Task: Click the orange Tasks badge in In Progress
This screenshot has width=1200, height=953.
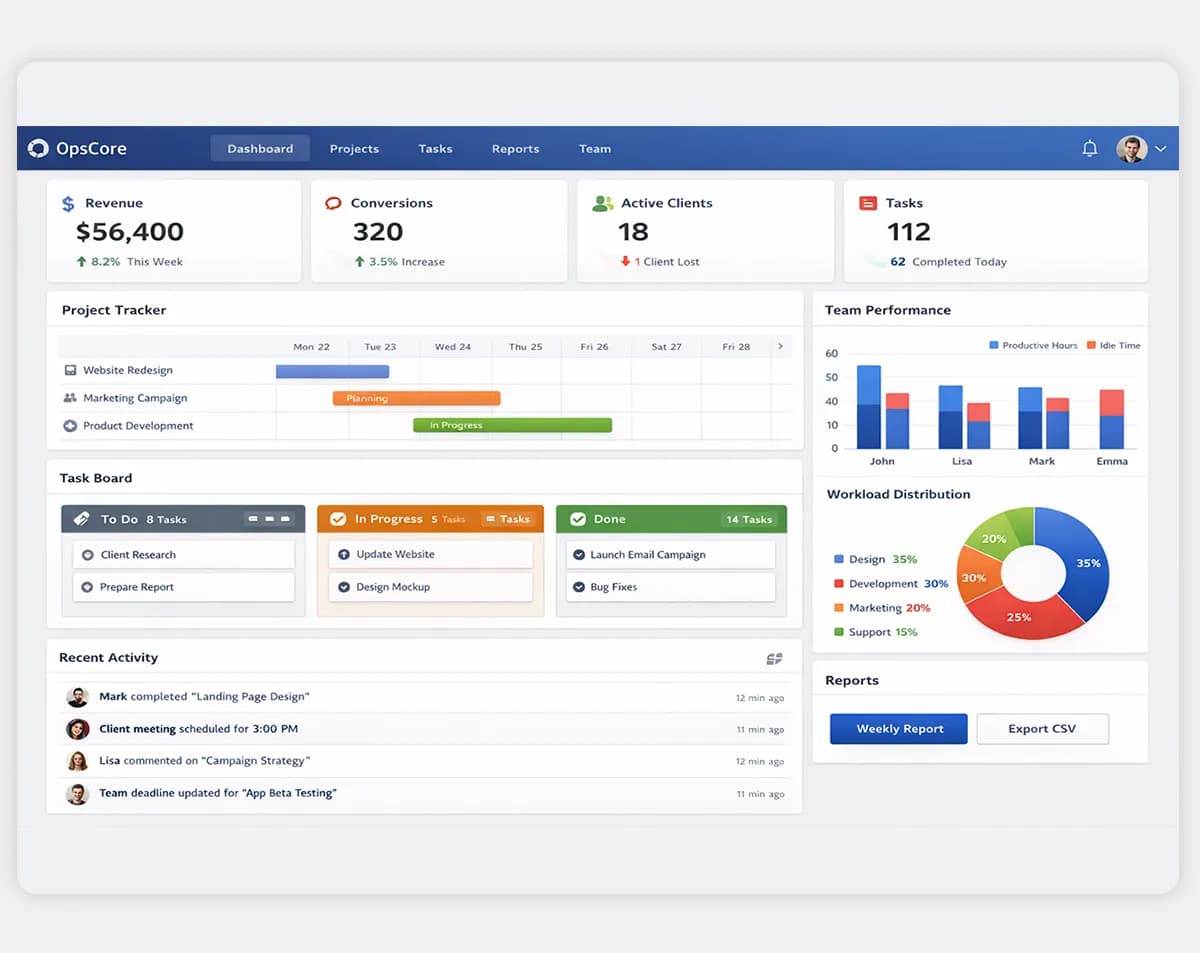Action: [508, 519]
